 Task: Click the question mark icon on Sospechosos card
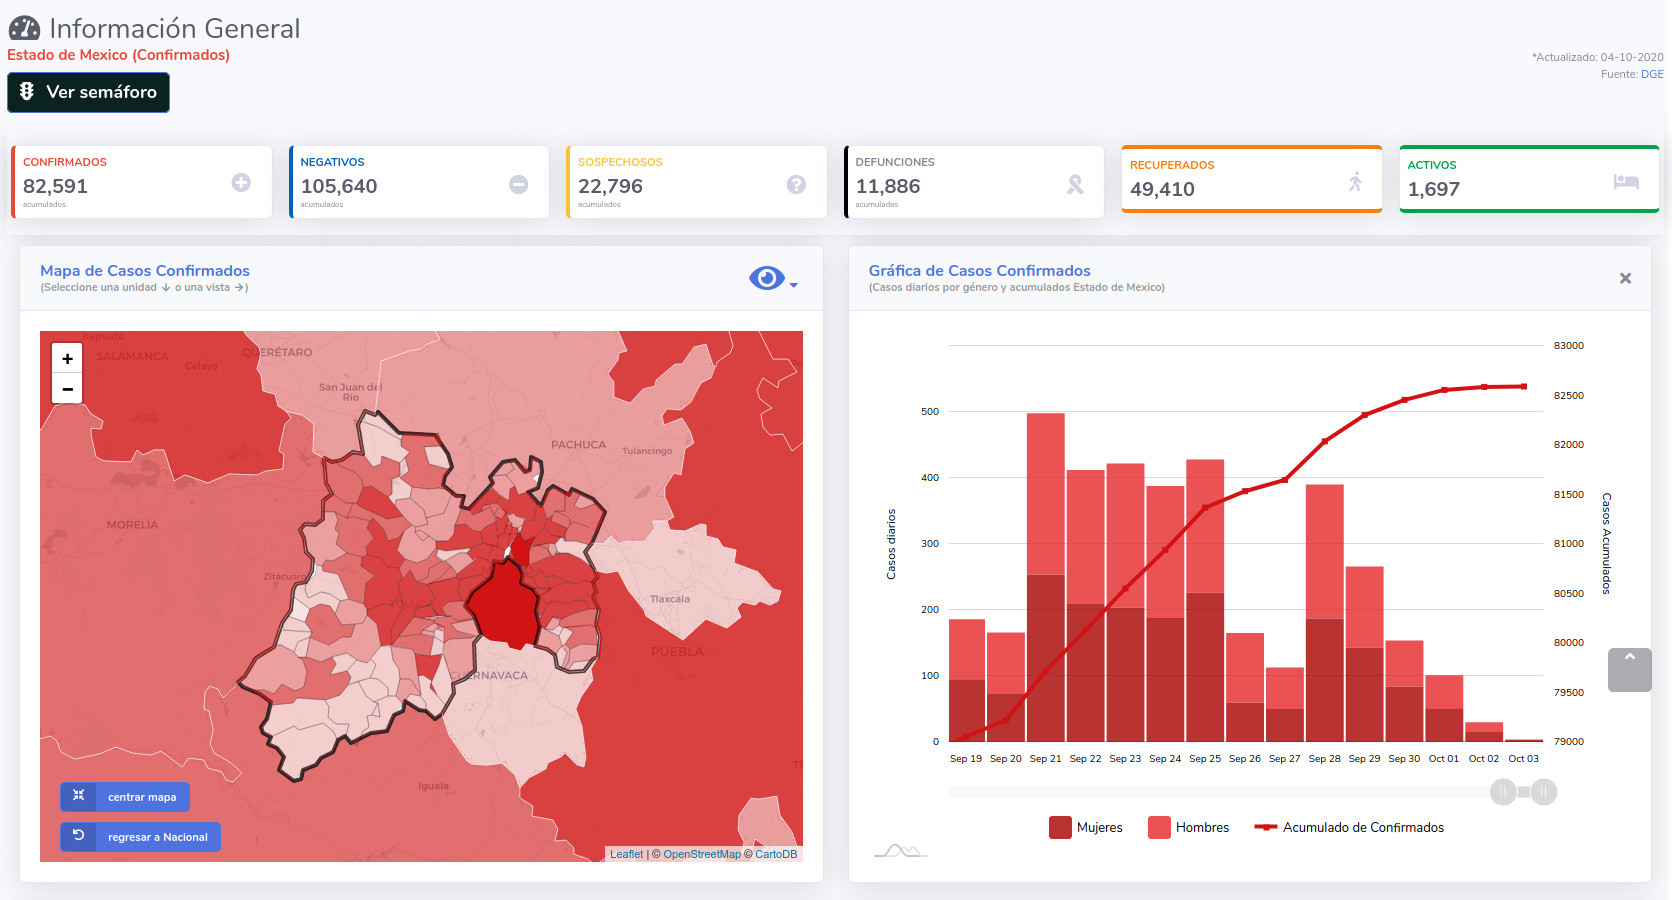coord(796,184)
